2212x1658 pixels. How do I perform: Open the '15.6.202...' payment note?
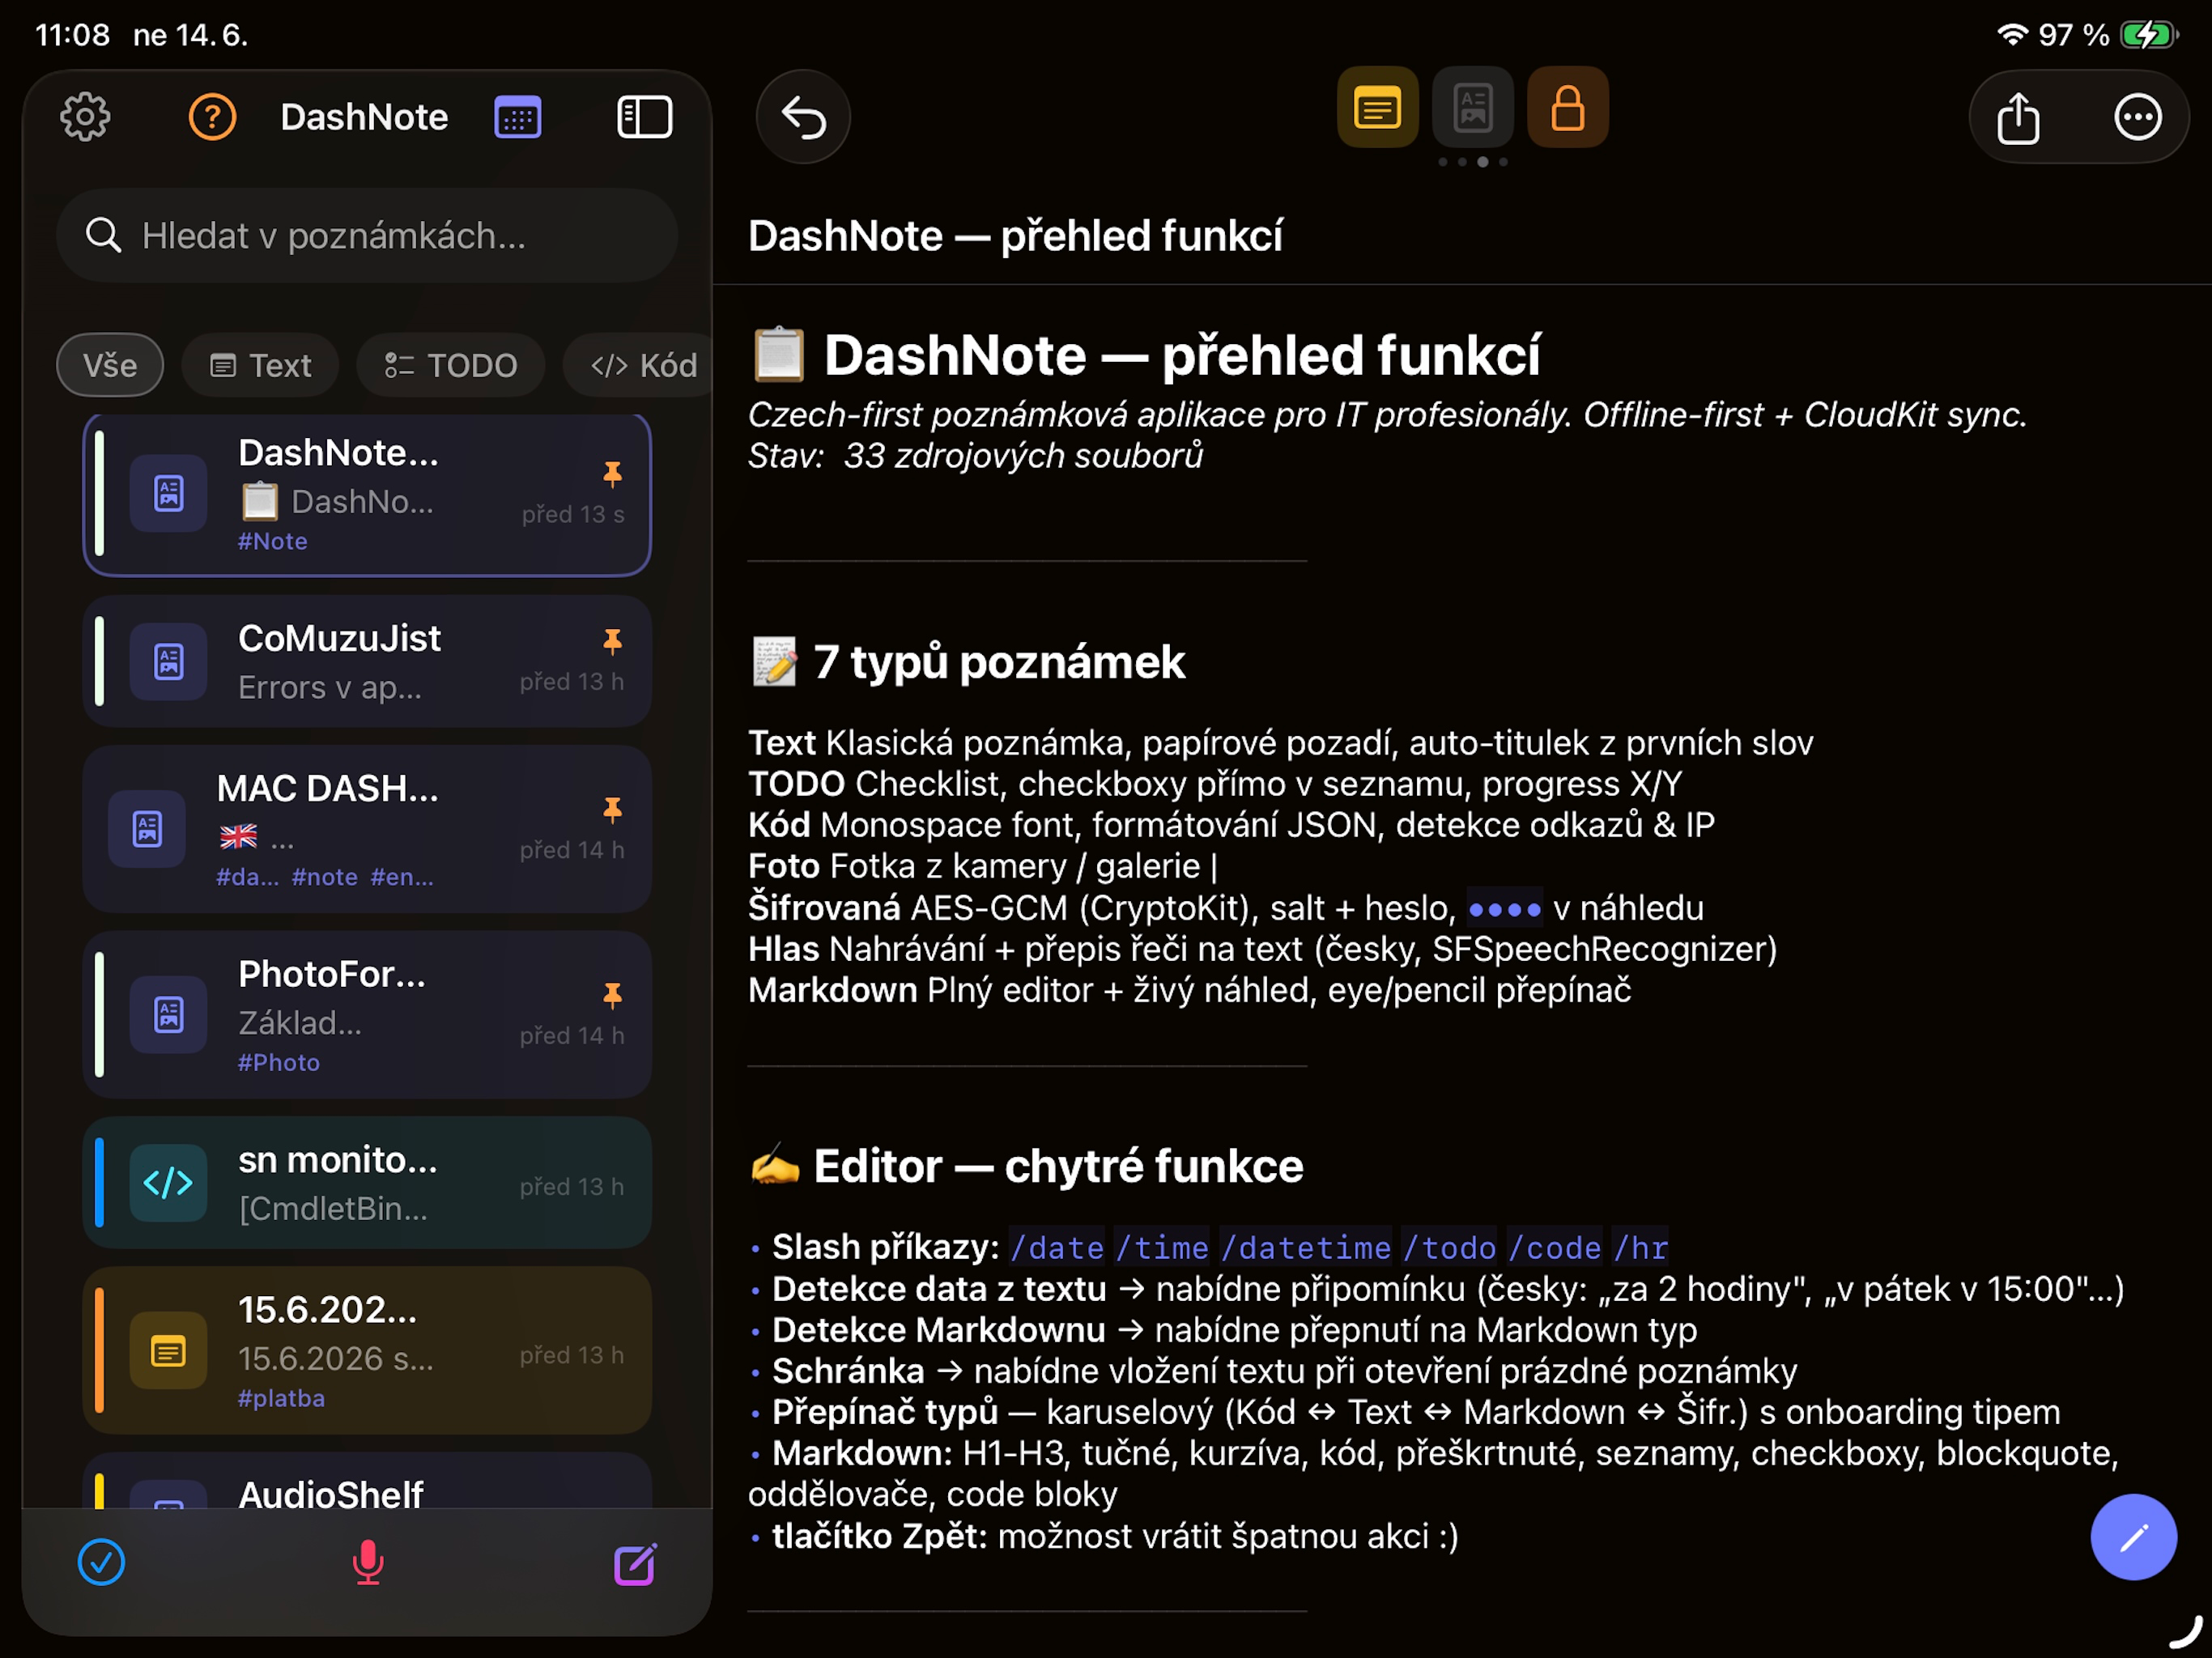(x=367, y=1351)
